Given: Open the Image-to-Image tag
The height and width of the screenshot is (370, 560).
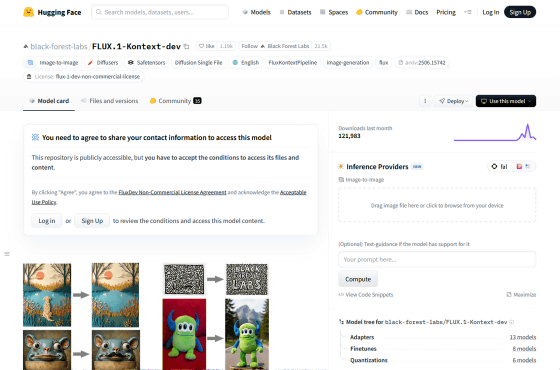Looking at the screenshot, I should (x=53, y=62).
